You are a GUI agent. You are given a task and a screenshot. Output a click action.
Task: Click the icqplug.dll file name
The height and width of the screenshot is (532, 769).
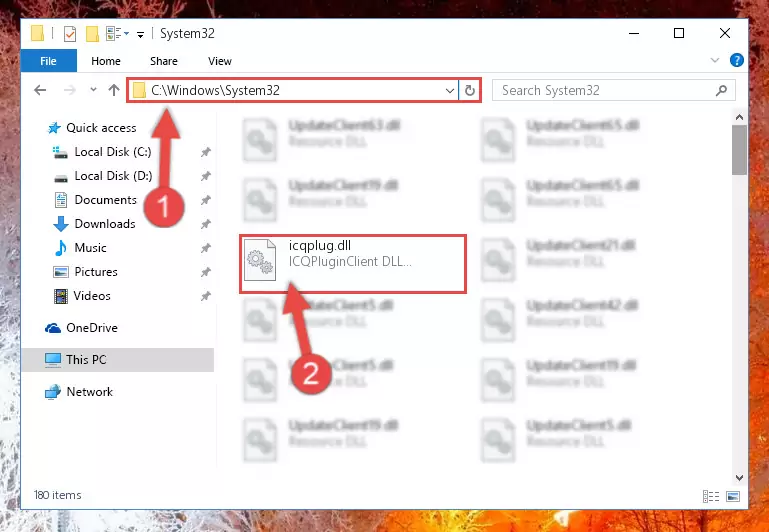320,246
